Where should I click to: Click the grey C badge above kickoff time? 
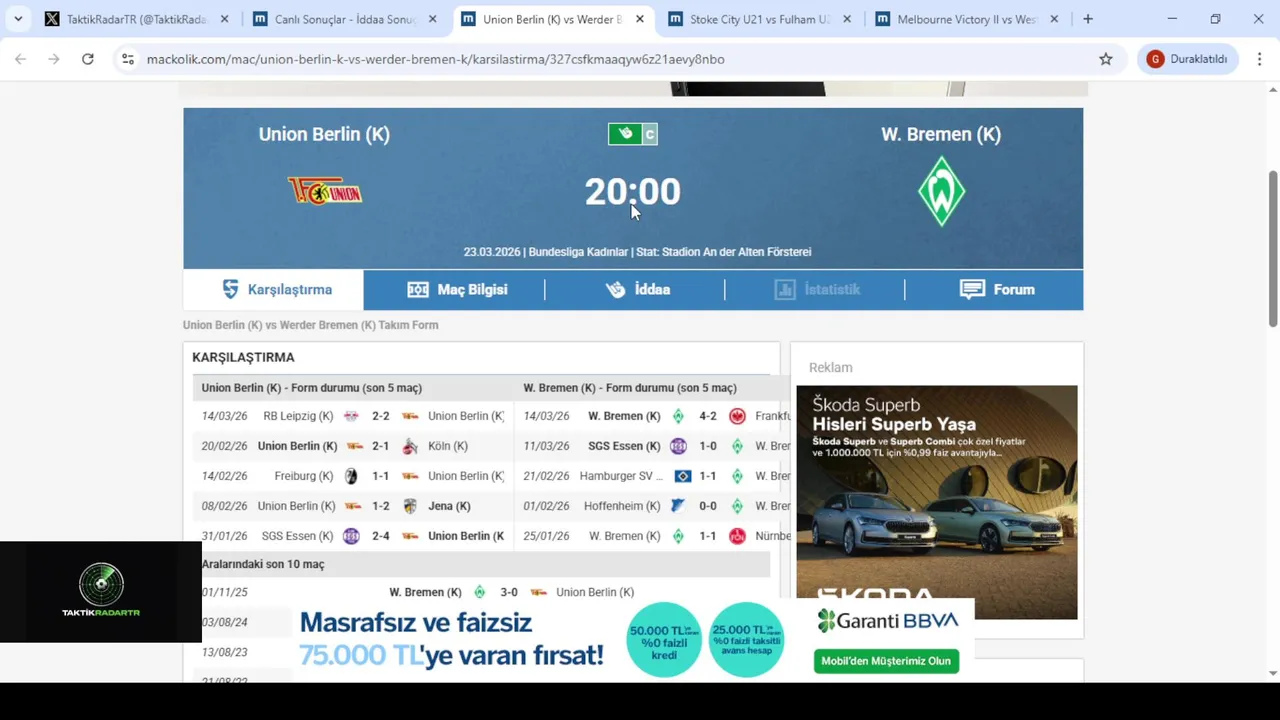coord(649,134)
